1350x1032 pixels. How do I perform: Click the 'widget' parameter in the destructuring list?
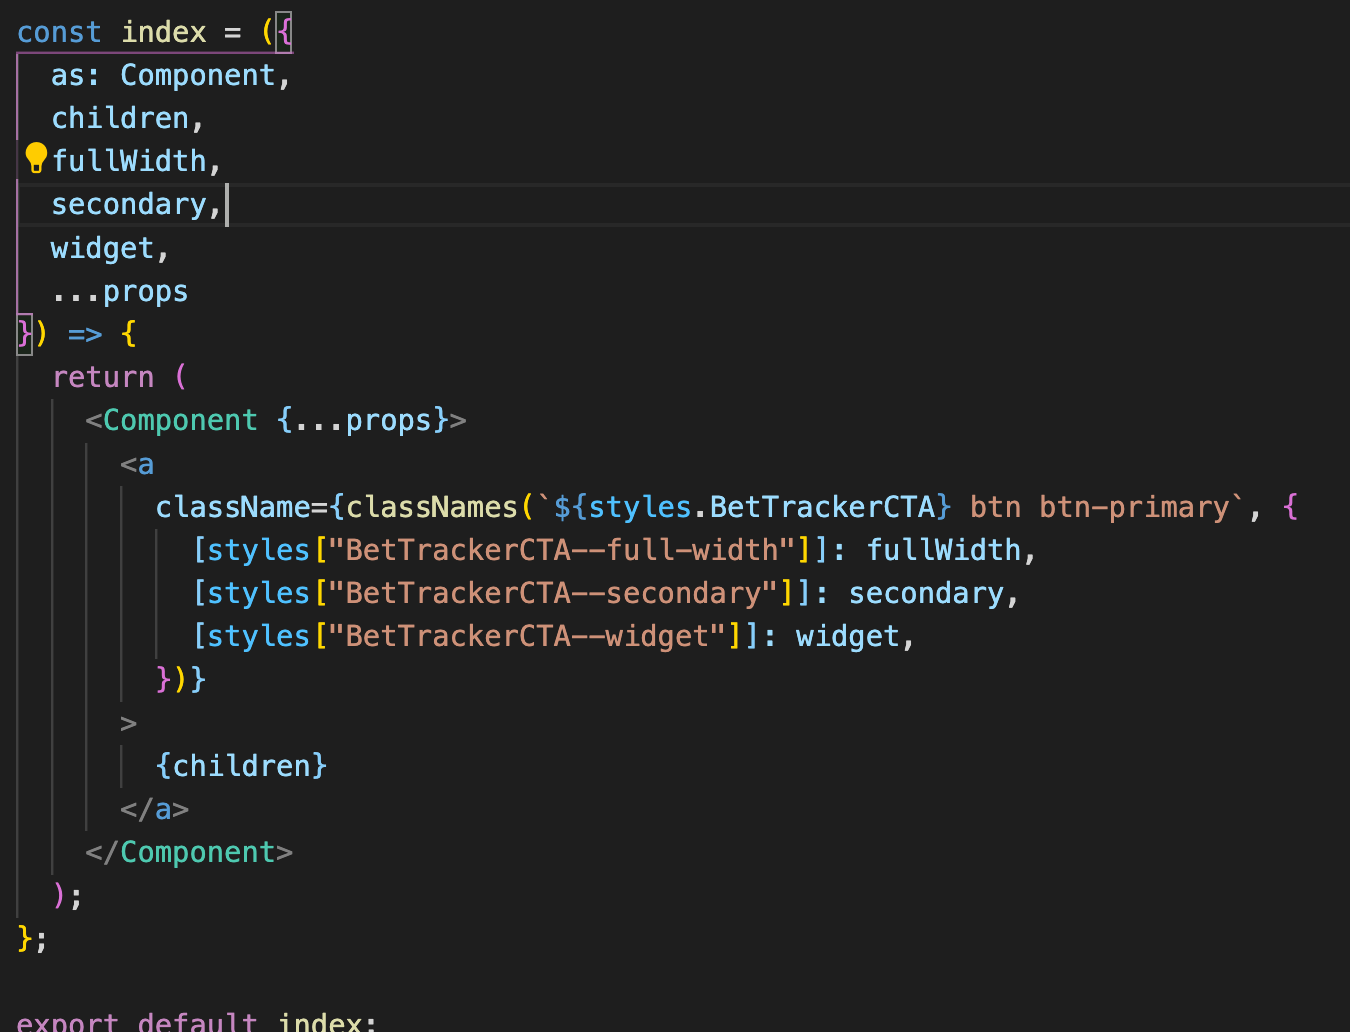click(x=103, y=248)
